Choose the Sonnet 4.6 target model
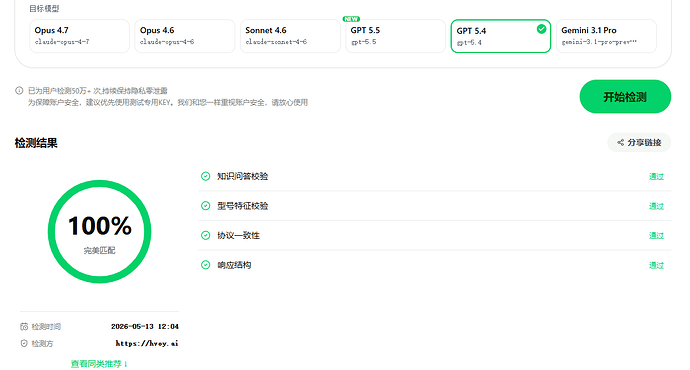Image resolution: width=690 pixels, height=370 pixels. pyautogui.click(x=290, y=36)
